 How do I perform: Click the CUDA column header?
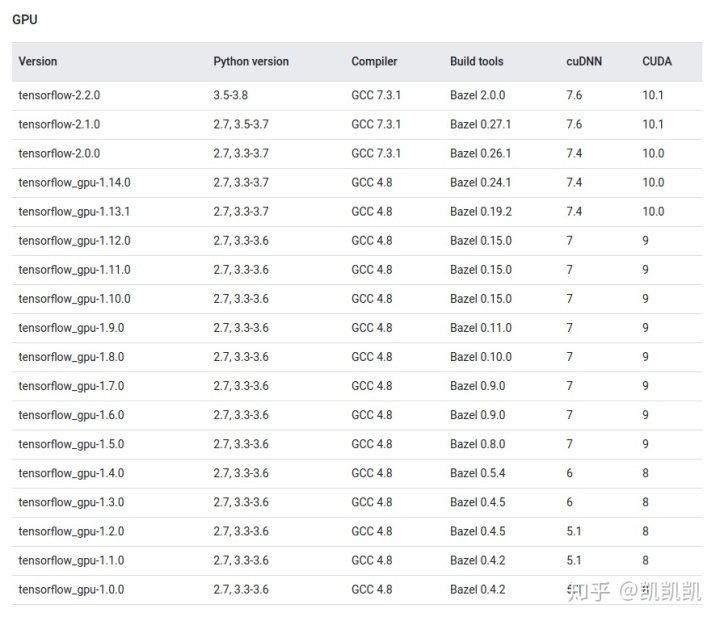tap(657, 62)
